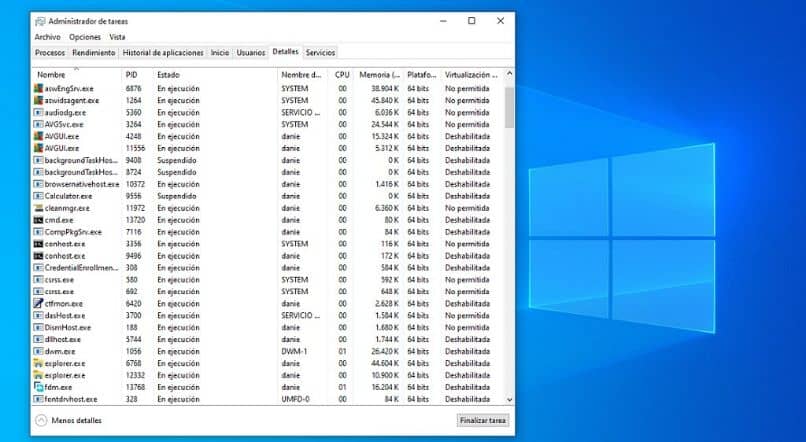Click Suspendido status of Calculator.exe
Image resolution: width=806 pixels, height=442 pixels.
click(x=177, y=196)
